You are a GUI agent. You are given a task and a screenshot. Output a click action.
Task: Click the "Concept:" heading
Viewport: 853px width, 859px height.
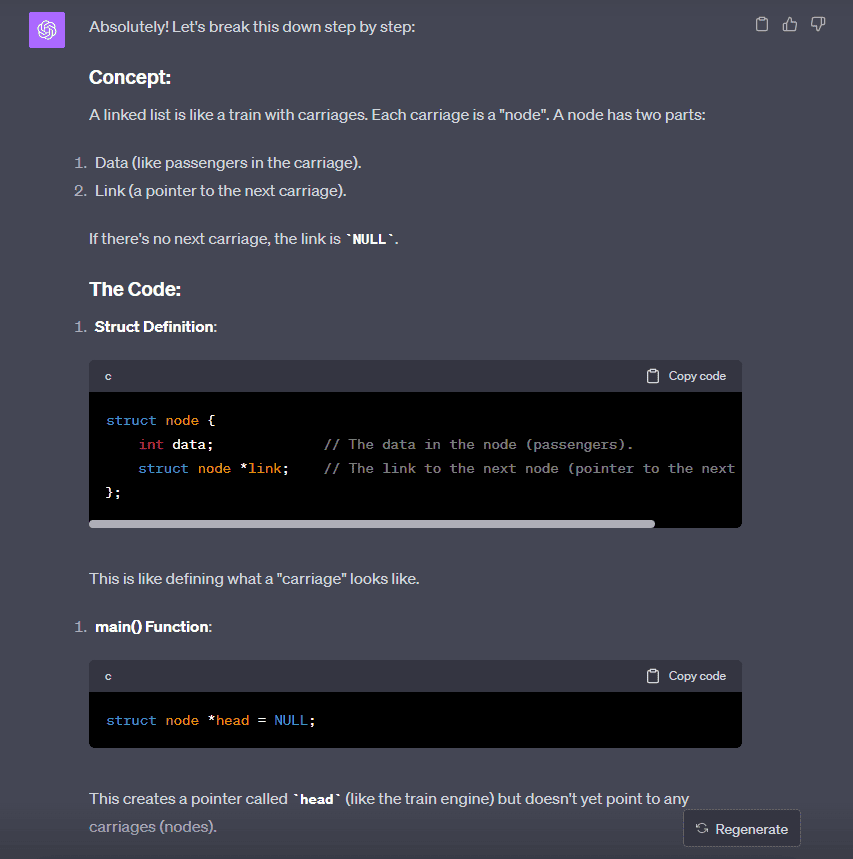point(129,77)
